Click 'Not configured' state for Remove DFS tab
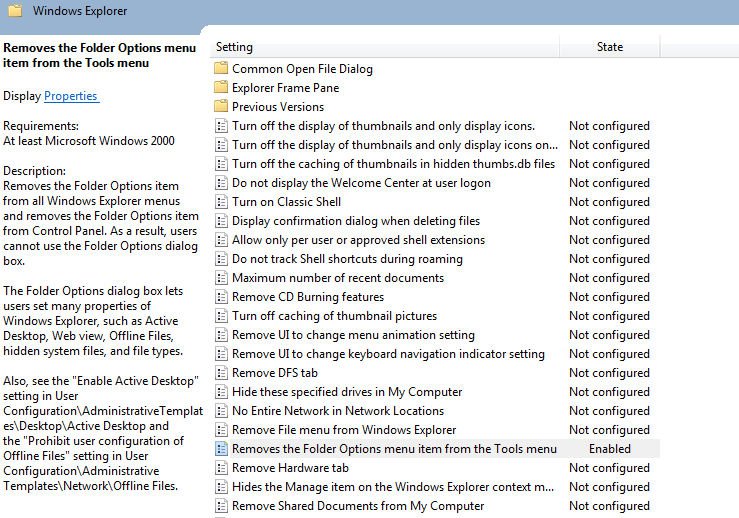Viewport: 739px width, 518px height. tap(609, 373)
